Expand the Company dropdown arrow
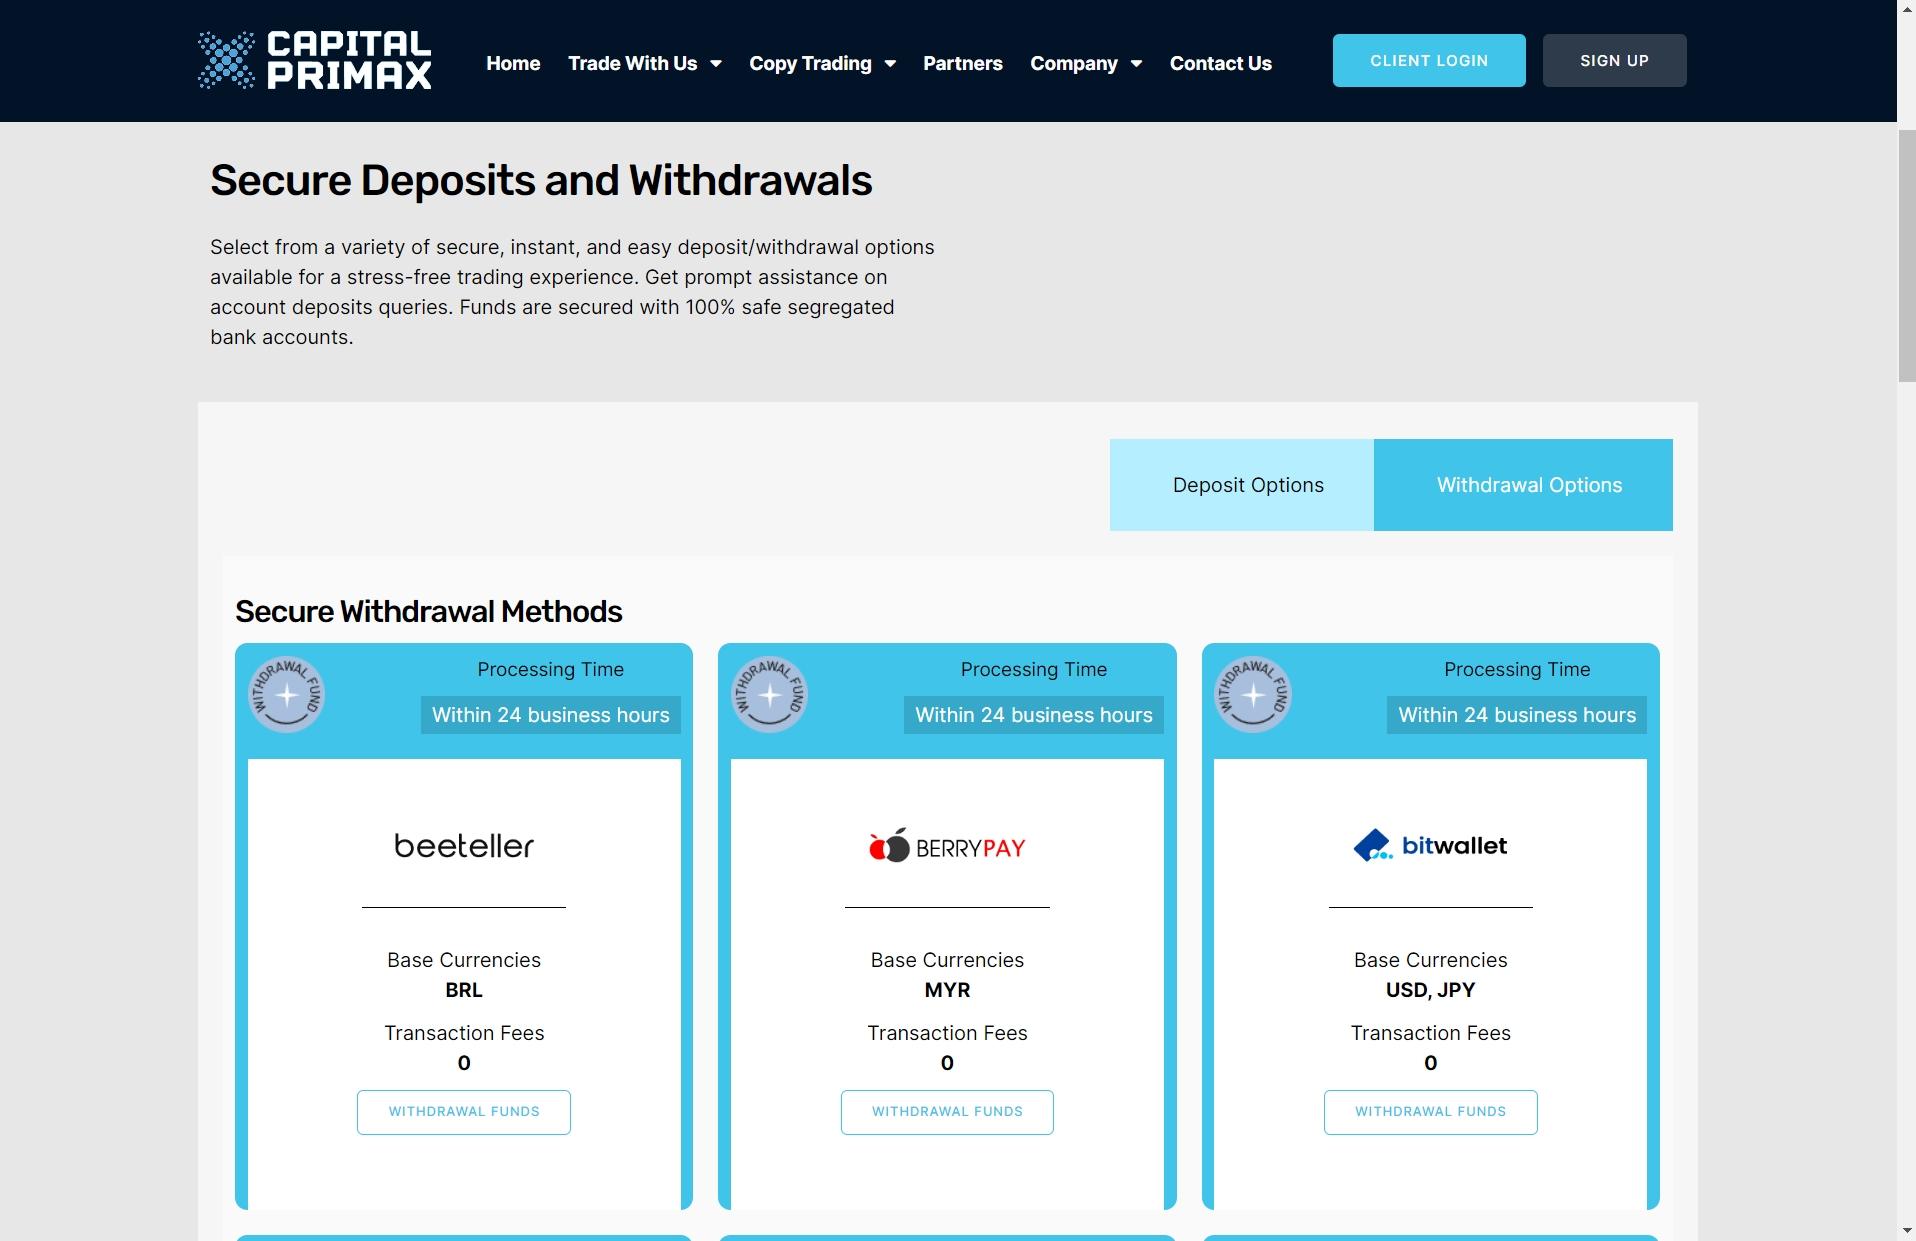The image size is (1916, 1241). [x=1136, y=64]
